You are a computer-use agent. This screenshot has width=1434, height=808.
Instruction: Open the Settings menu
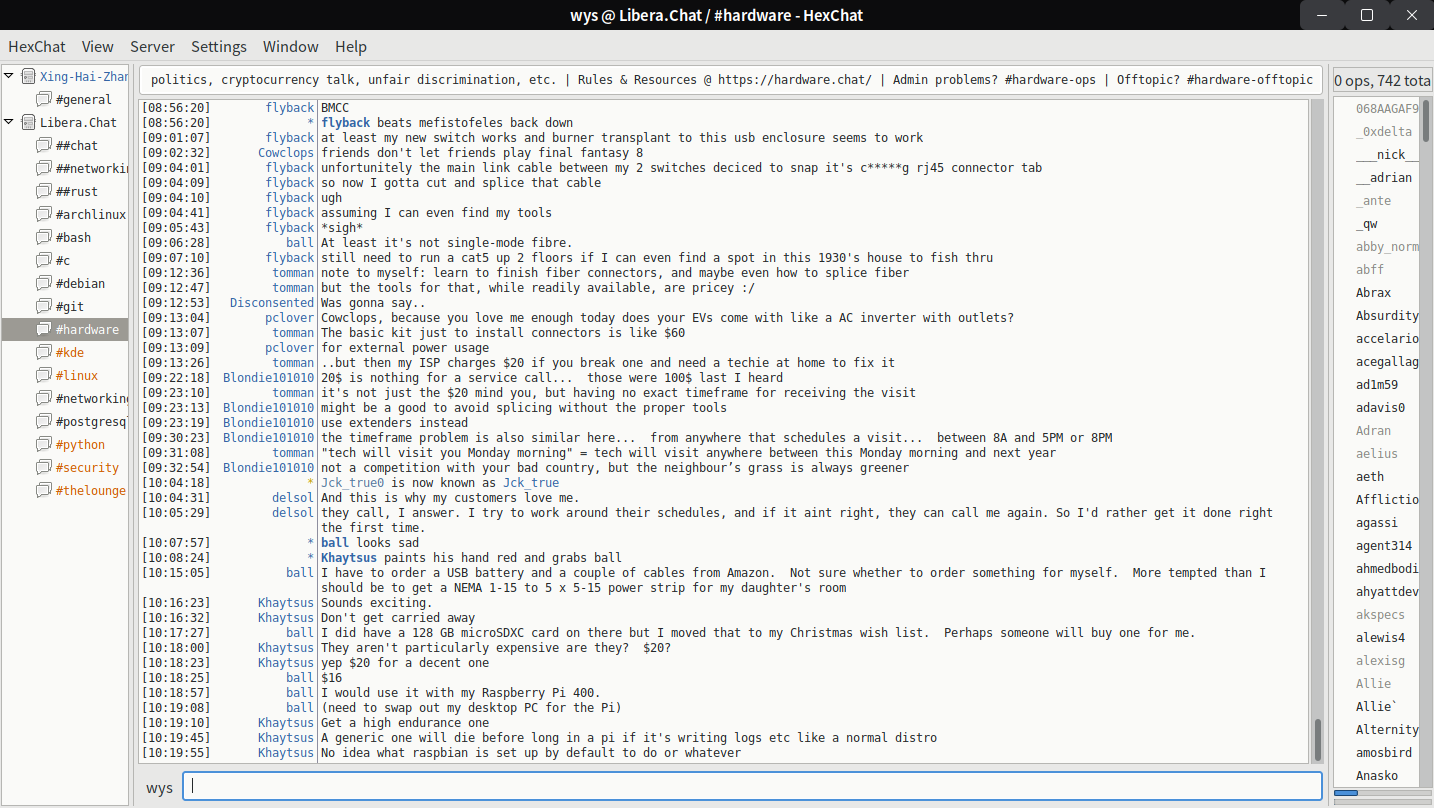tap(219, 46)
